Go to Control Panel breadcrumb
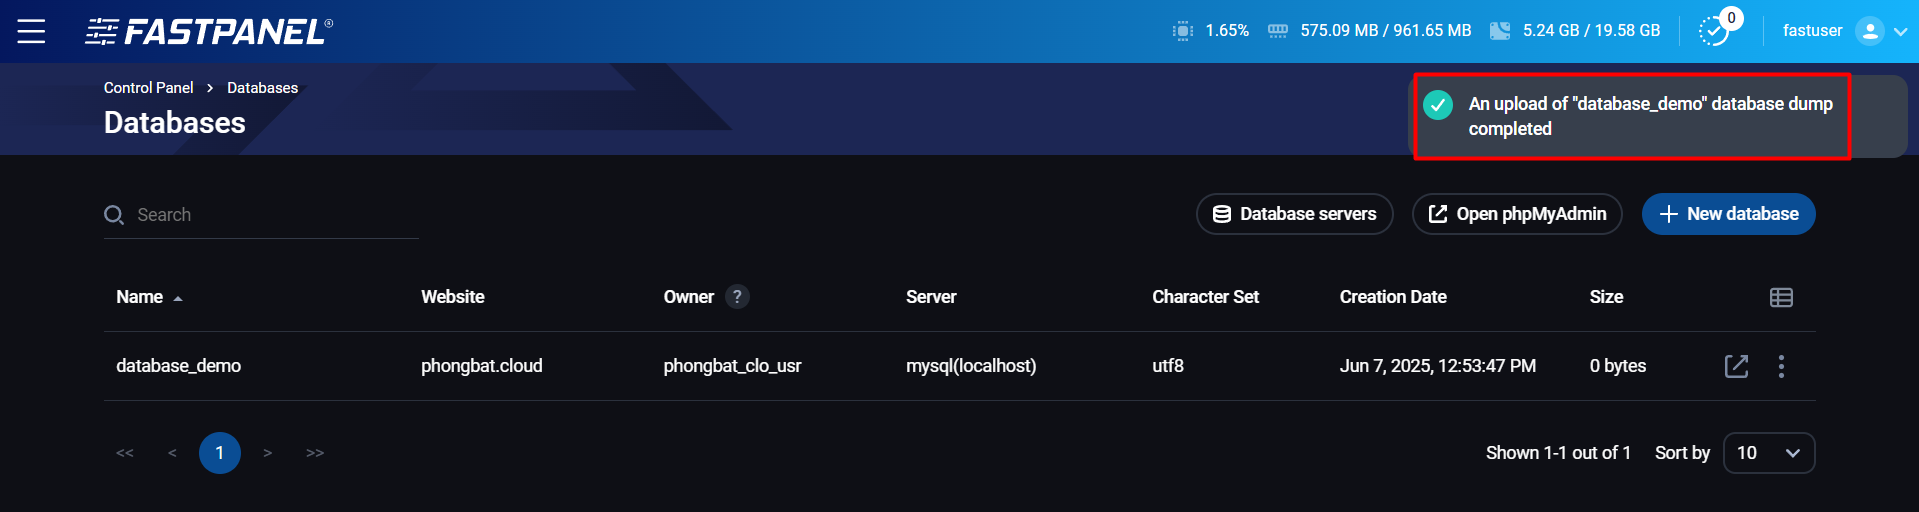The image size is (1919, 512). pos(148,88)
